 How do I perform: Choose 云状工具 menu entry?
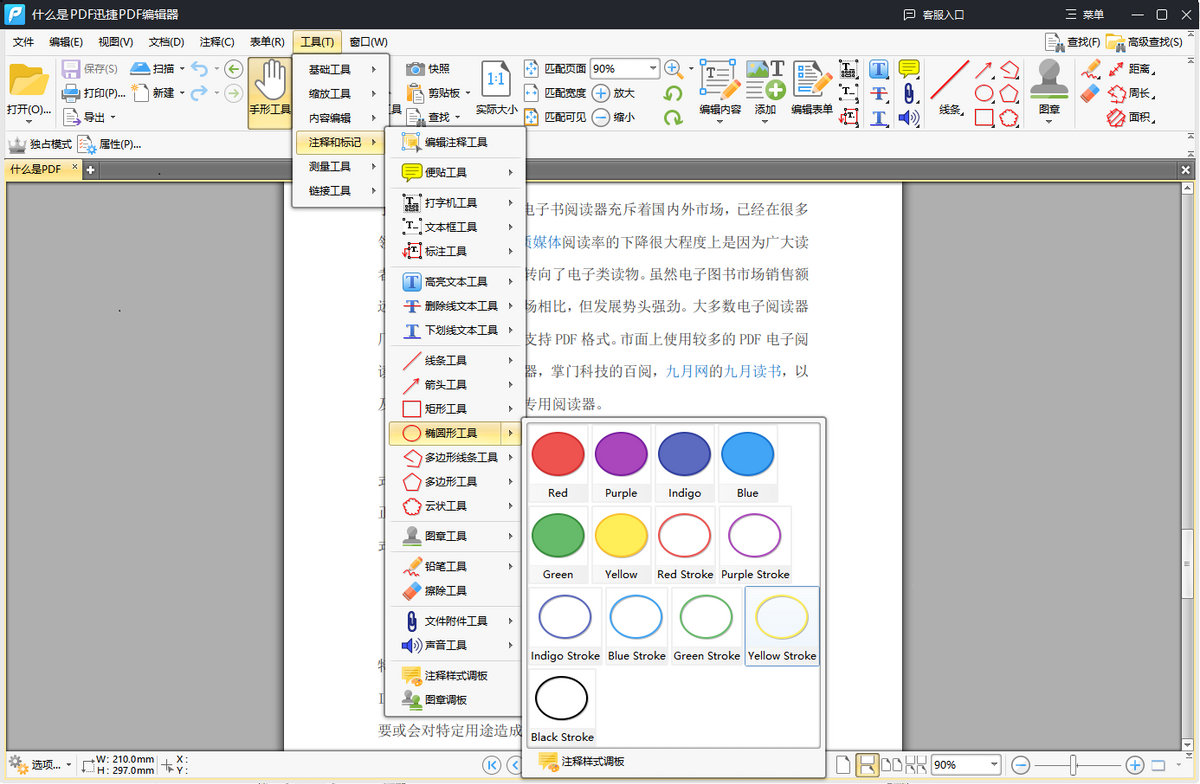click(x=456, y=506)
